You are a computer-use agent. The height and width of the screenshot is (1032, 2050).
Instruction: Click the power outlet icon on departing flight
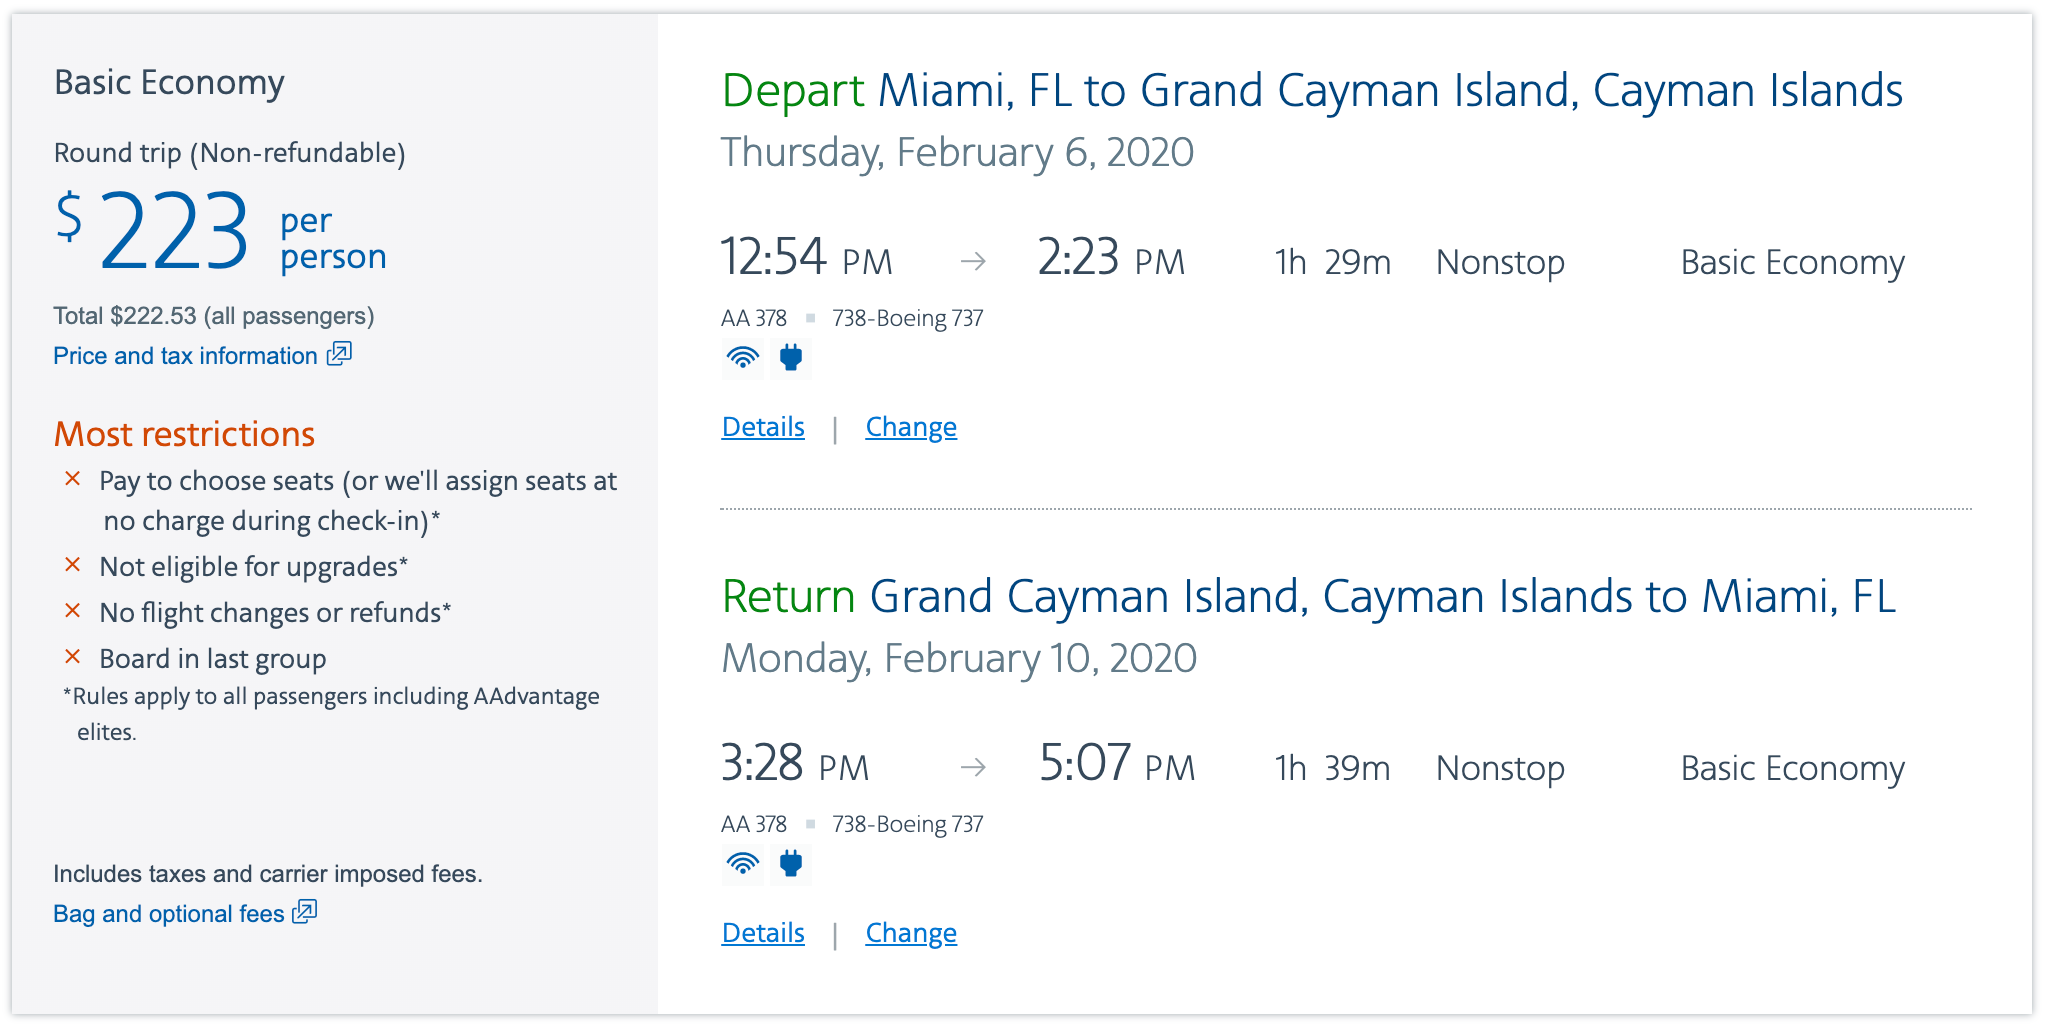[x=790, y=358]
